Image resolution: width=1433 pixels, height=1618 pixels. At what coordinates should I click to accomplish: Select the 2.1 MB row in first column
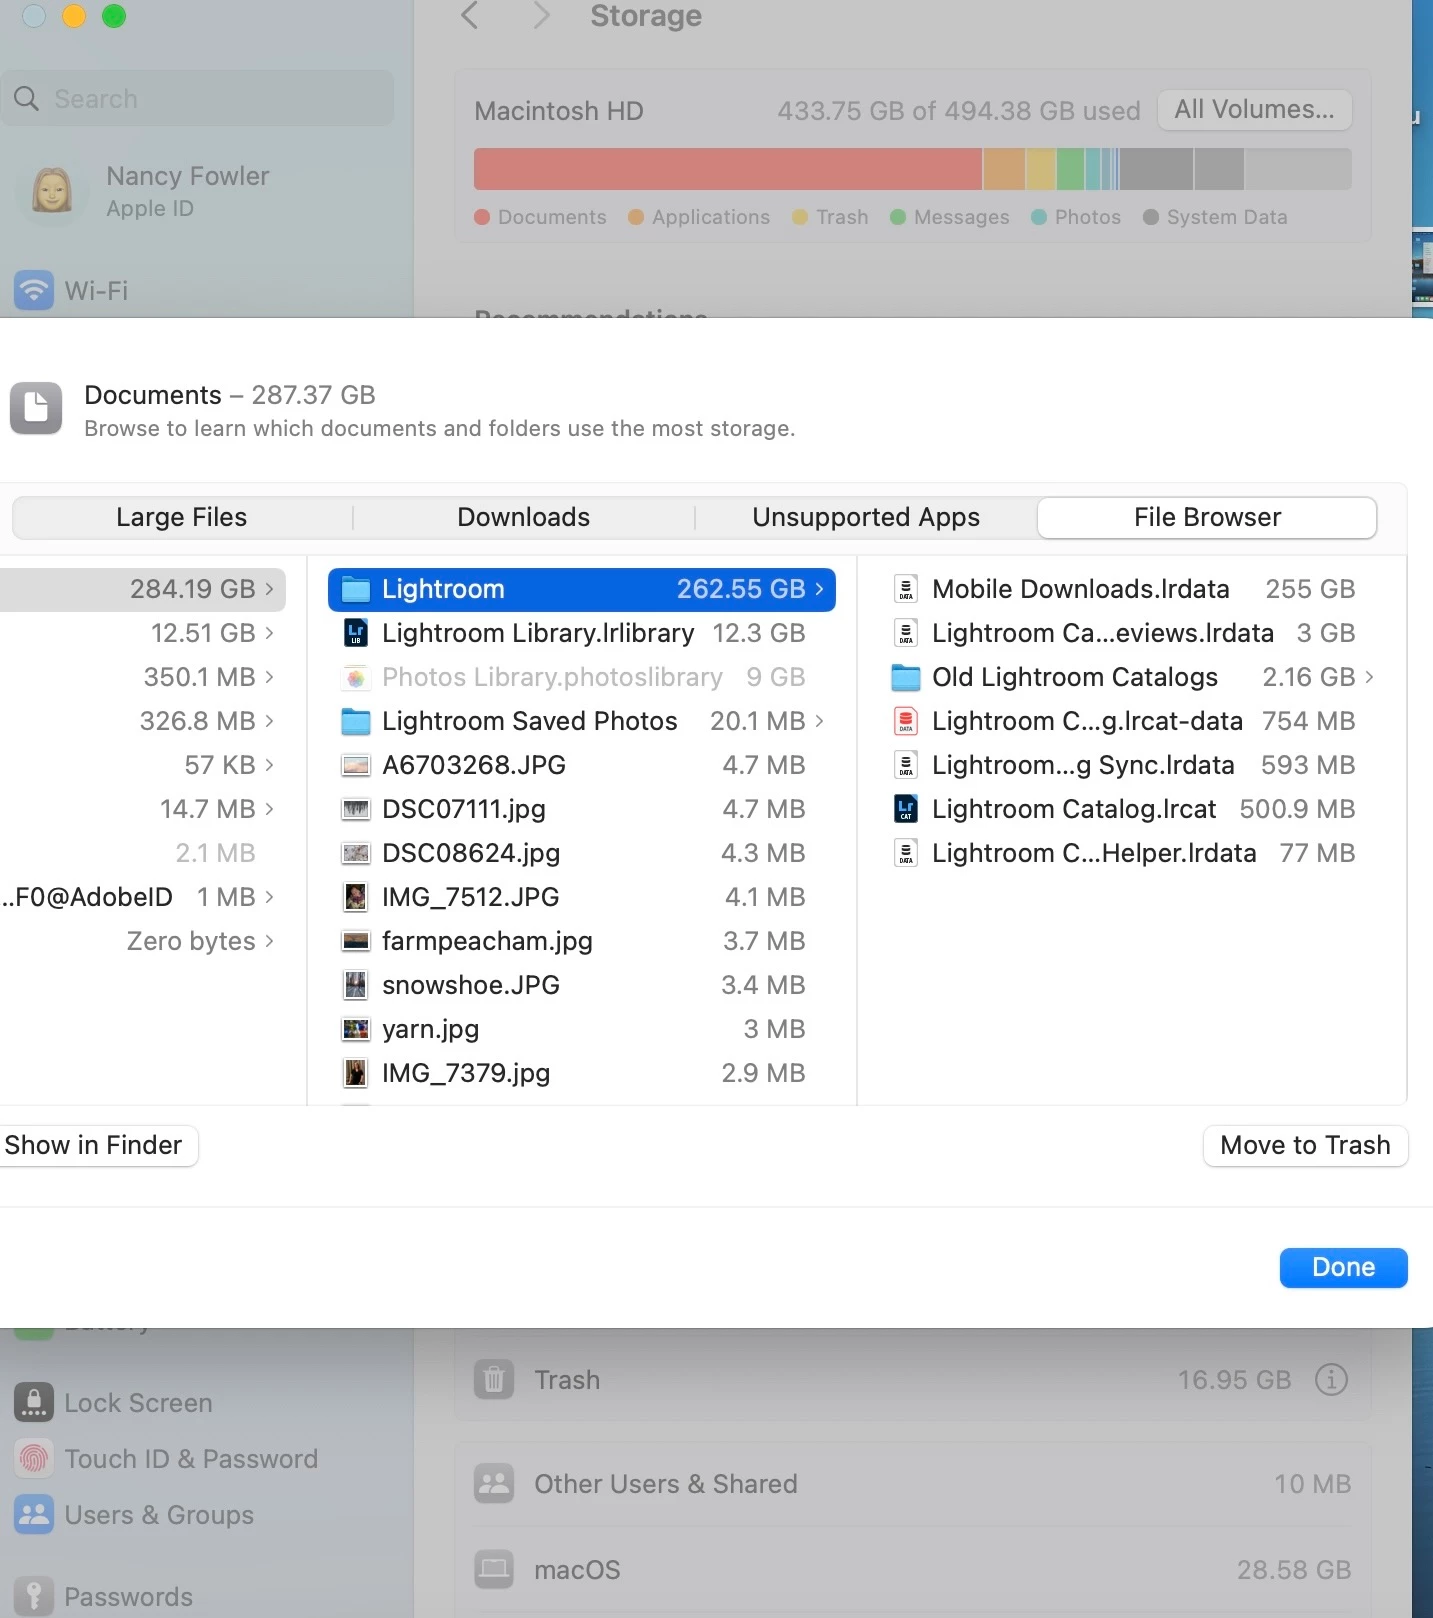tap(143, 853)
